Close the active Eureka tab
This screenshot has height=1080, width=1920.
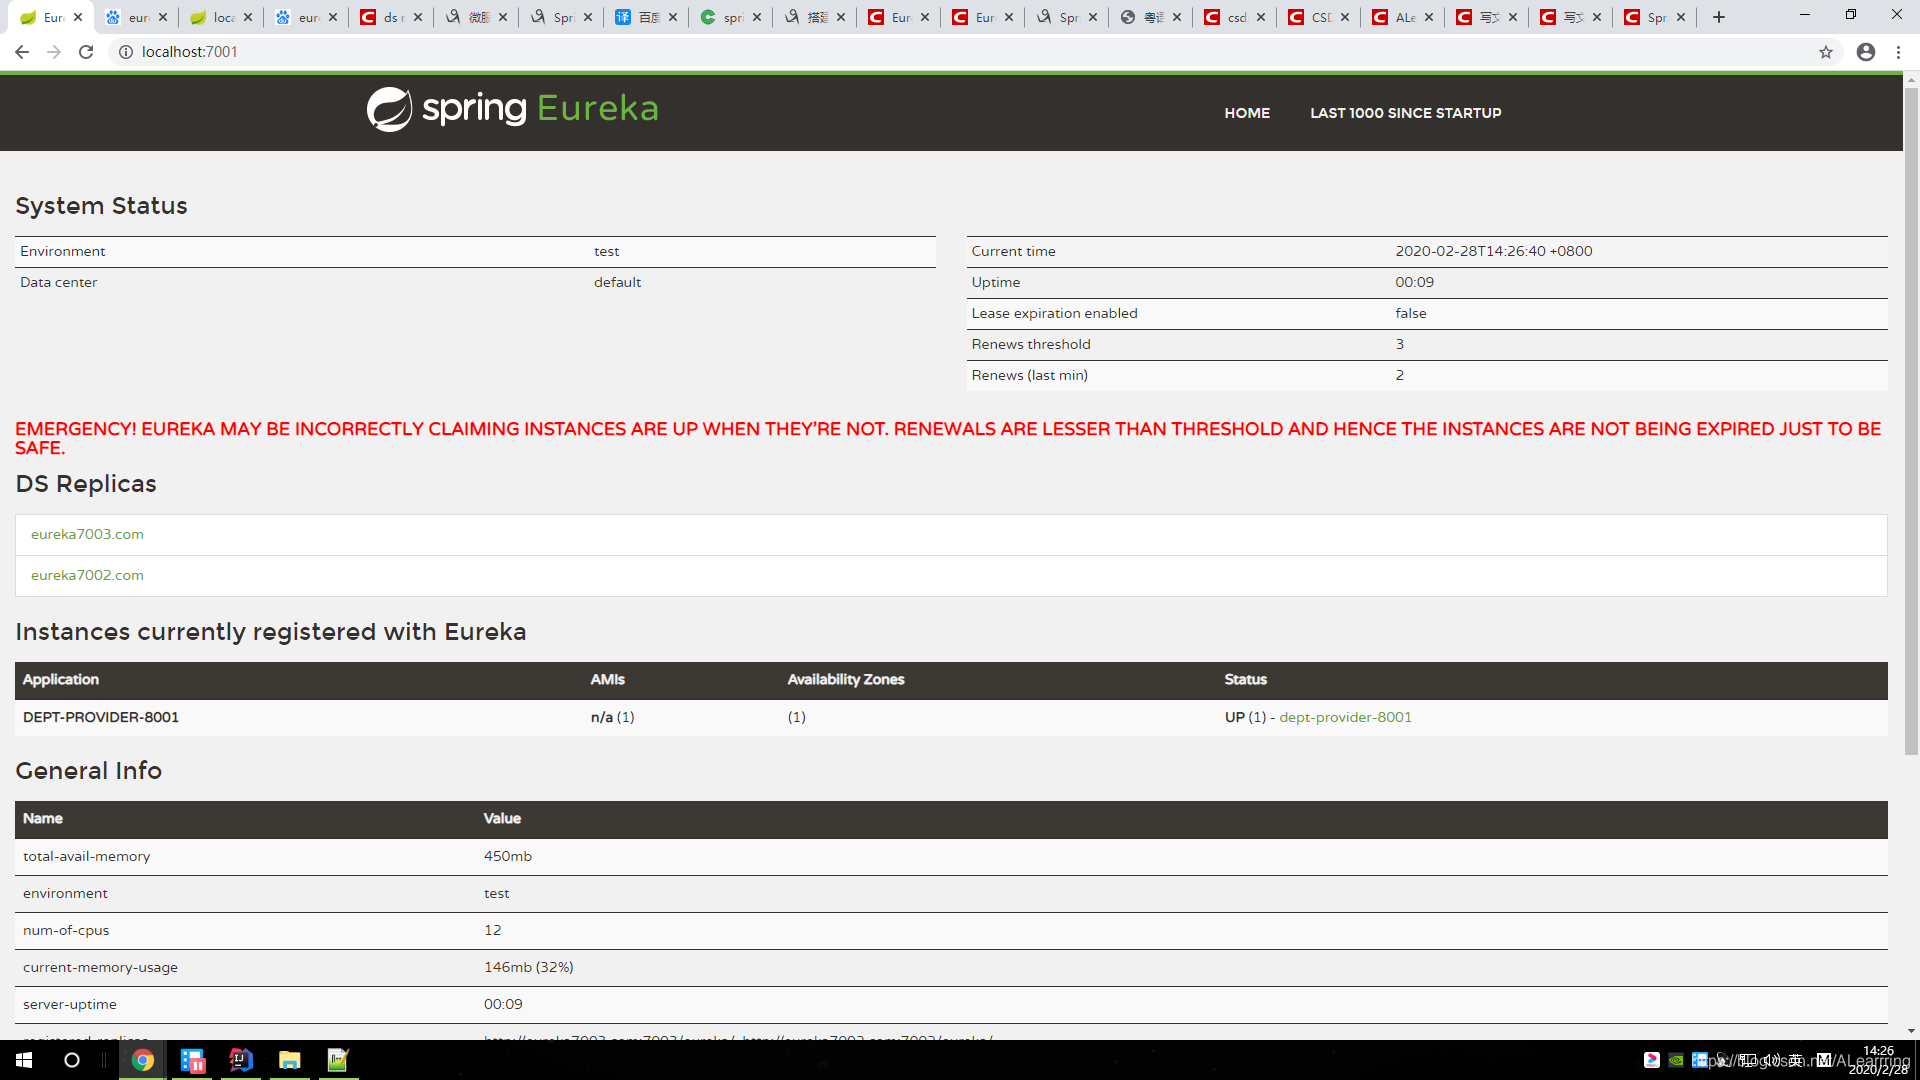click(78, 17)
